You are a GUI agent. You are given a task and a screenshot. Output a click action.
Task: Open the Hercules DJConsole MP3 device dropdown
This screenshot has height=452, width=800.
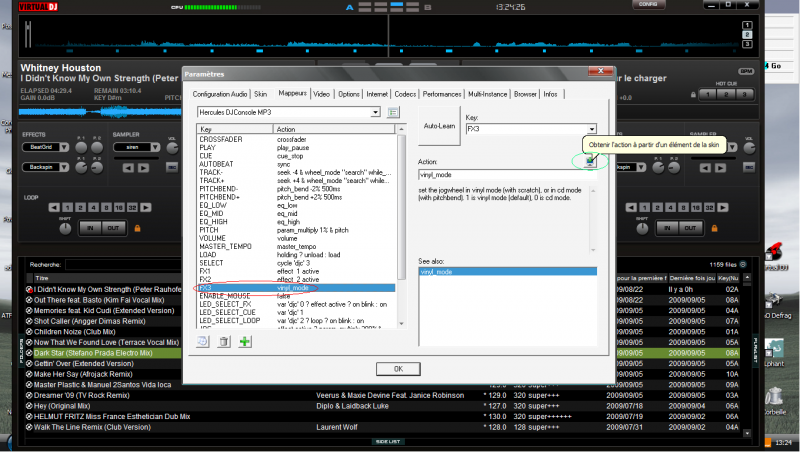tap(376, 113)
